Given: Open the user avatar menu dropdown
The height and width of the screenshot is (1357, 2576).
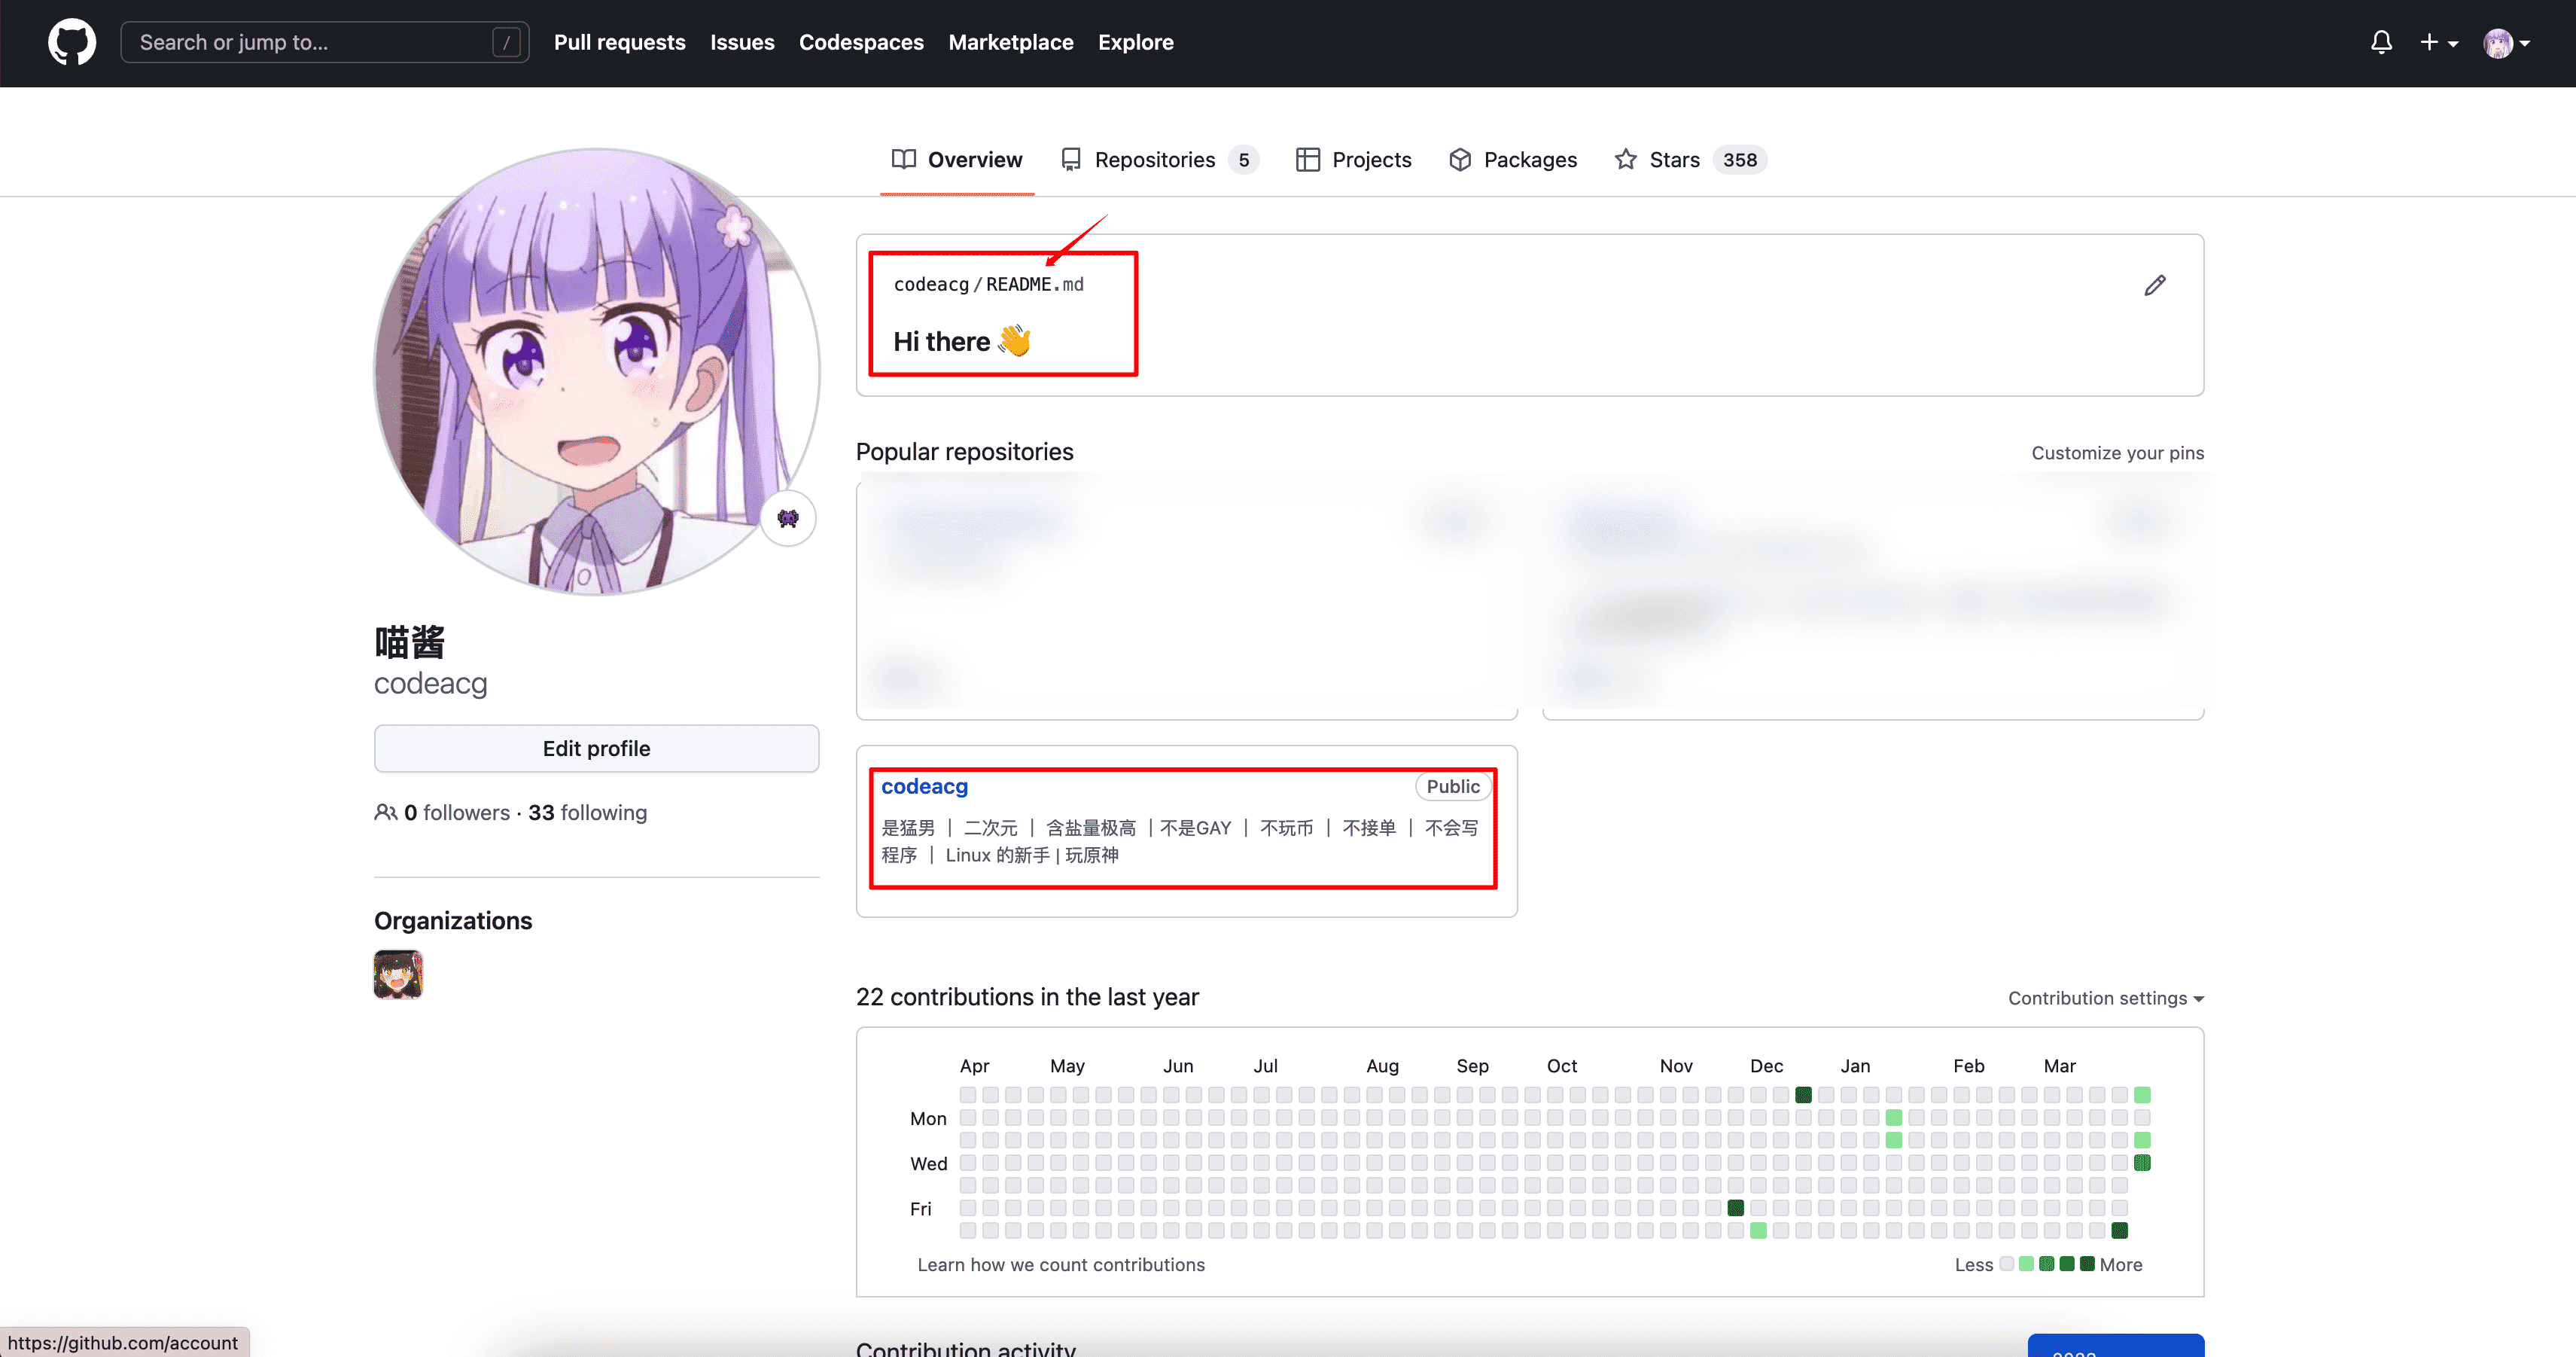Looking at the screenshot, I should pos(2506,43).
